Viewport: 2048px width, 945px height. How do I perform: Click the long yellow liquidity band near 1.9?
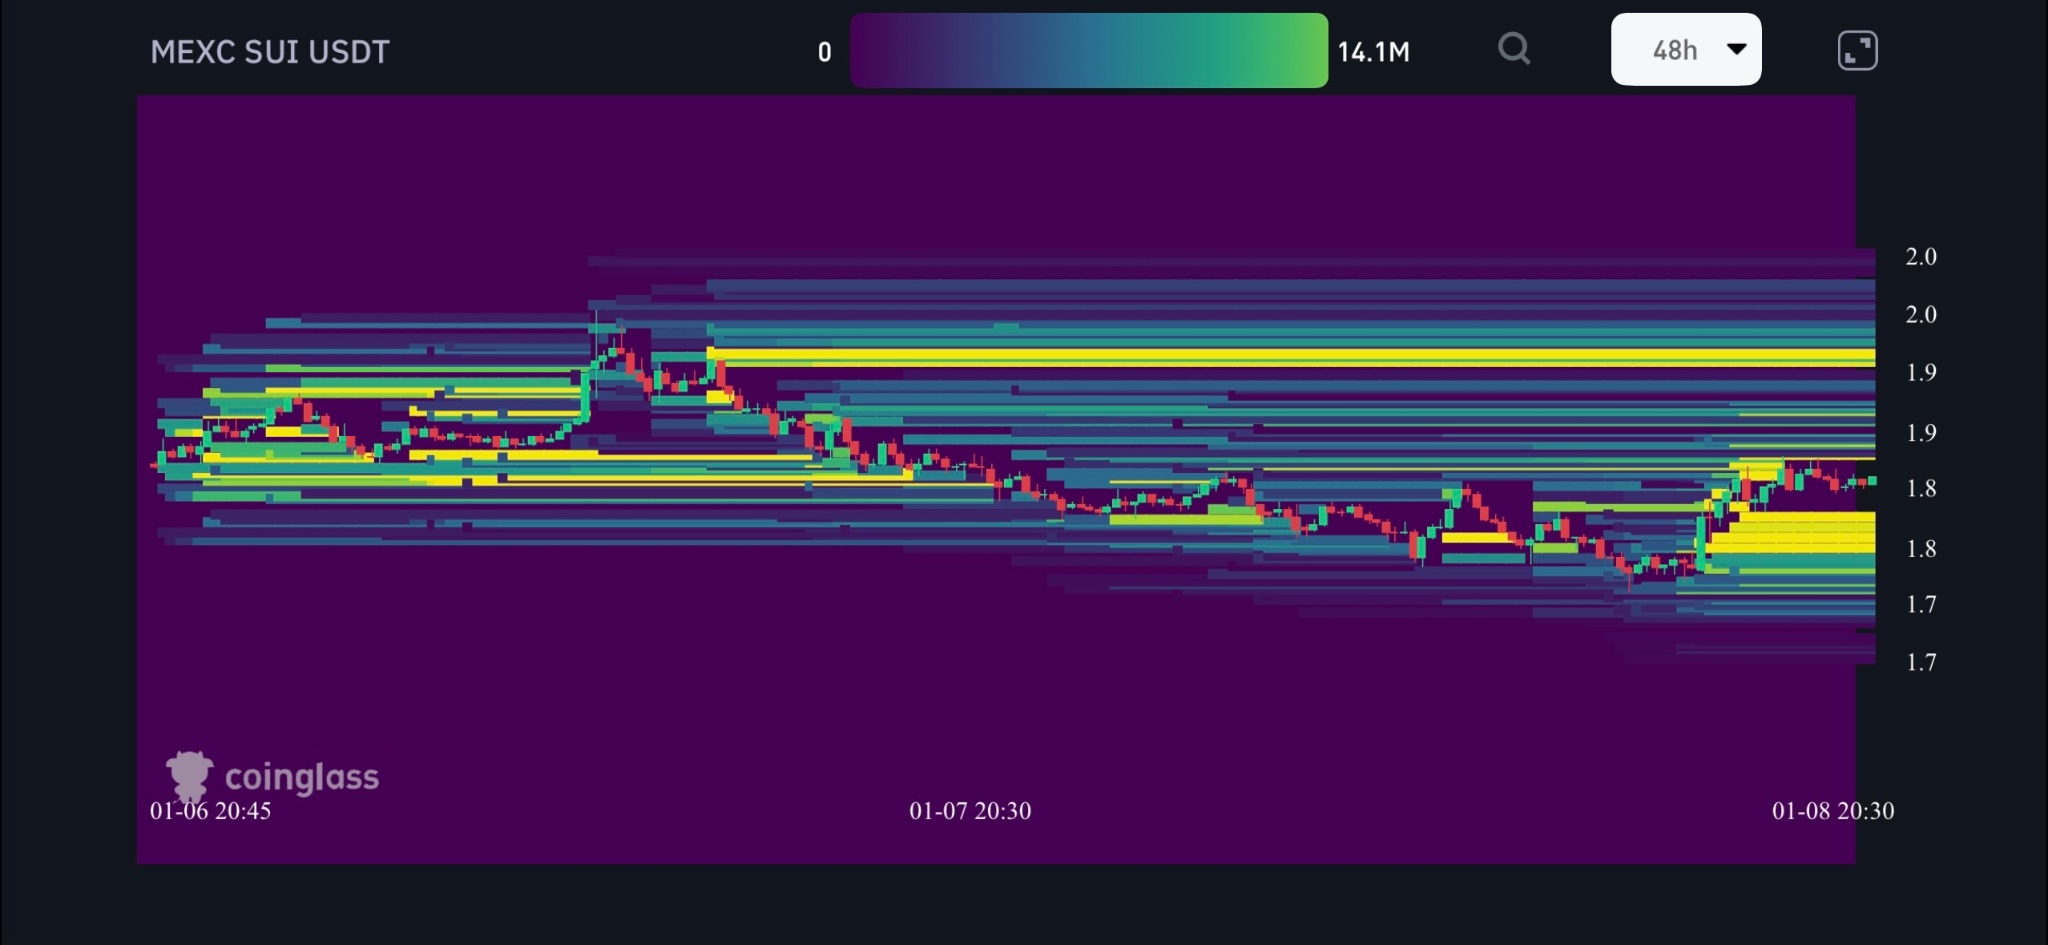1290,357
